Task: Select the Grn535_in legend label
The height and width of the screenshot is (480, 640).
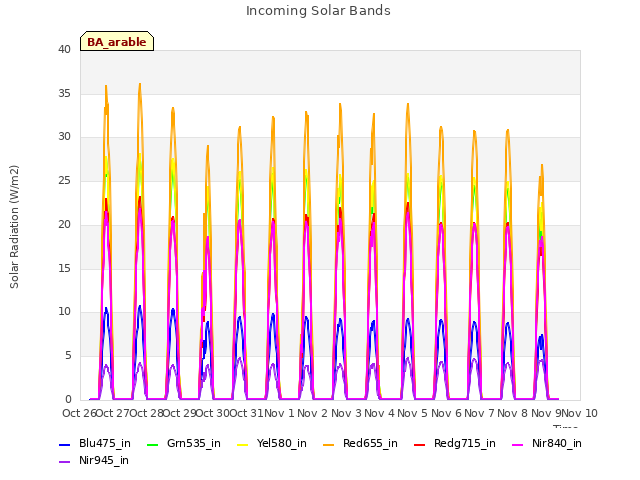Action: pyautogui.click(x=194, y=443)
